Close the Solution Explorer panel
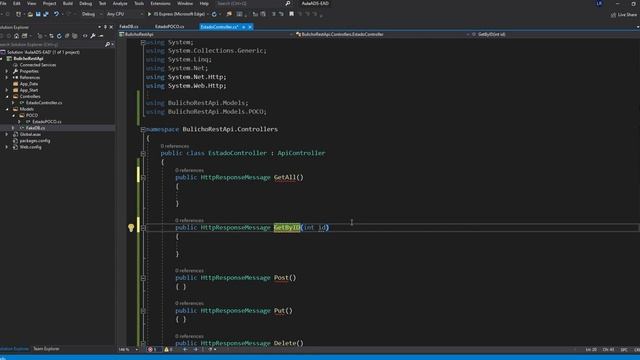This screenshot has width=640, height=360. 111,27
